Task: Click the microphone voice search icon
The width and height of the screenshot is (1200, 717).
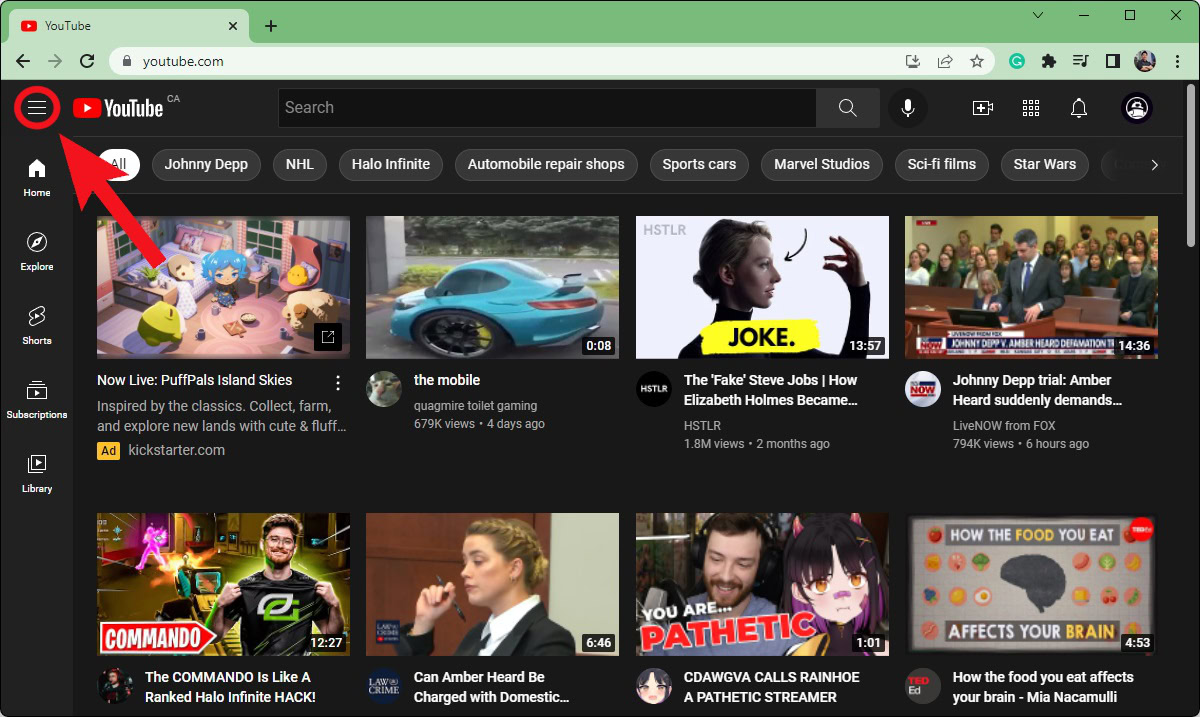Action: pos(908,108)
